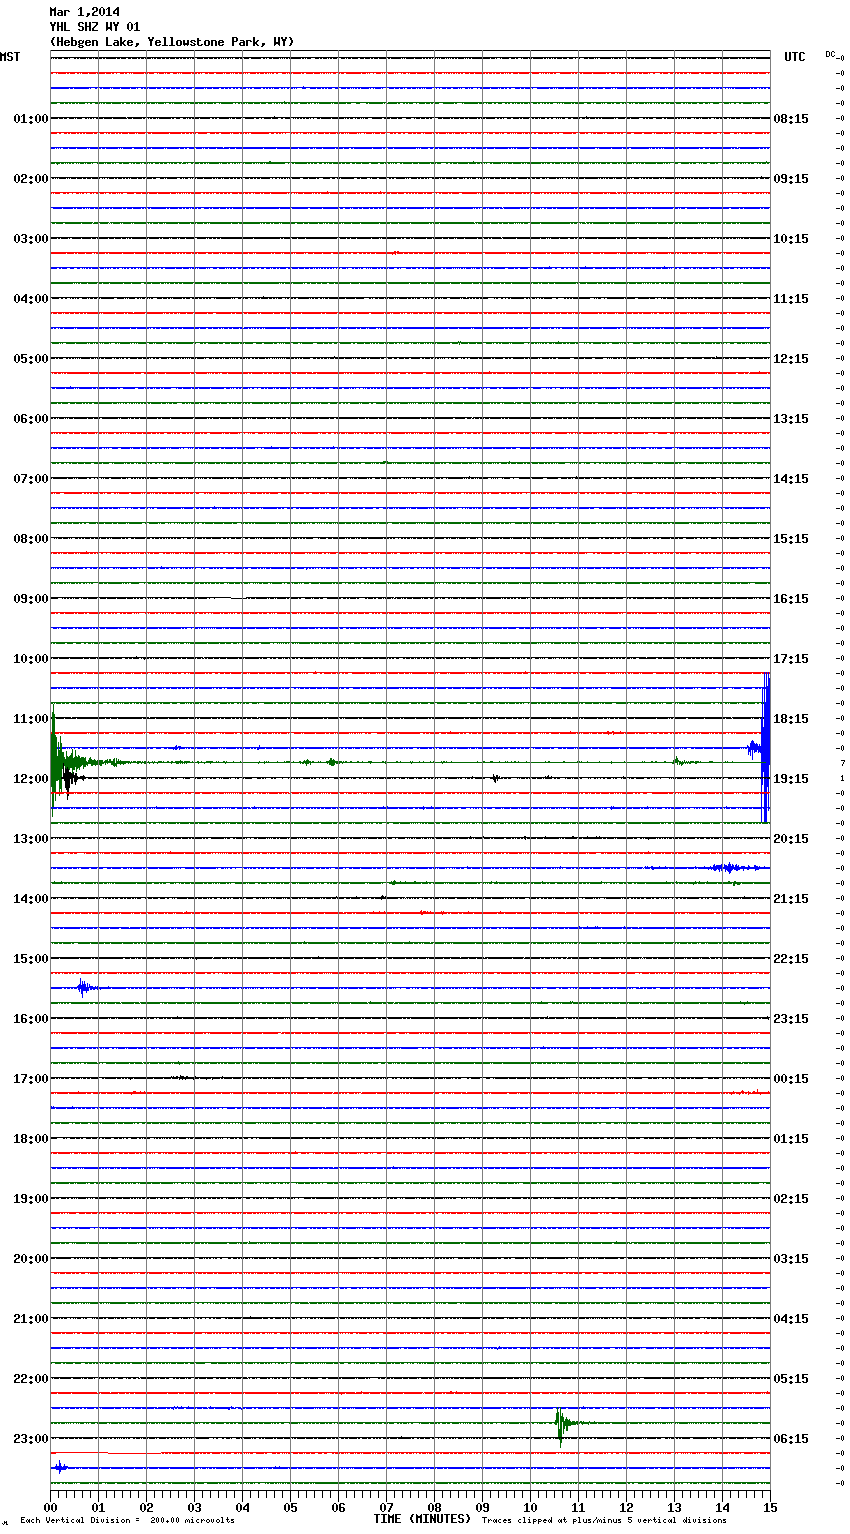Click the '15' minute-axis tick label
Screen dimensions: 850x1534
(x=770, y=1507)
